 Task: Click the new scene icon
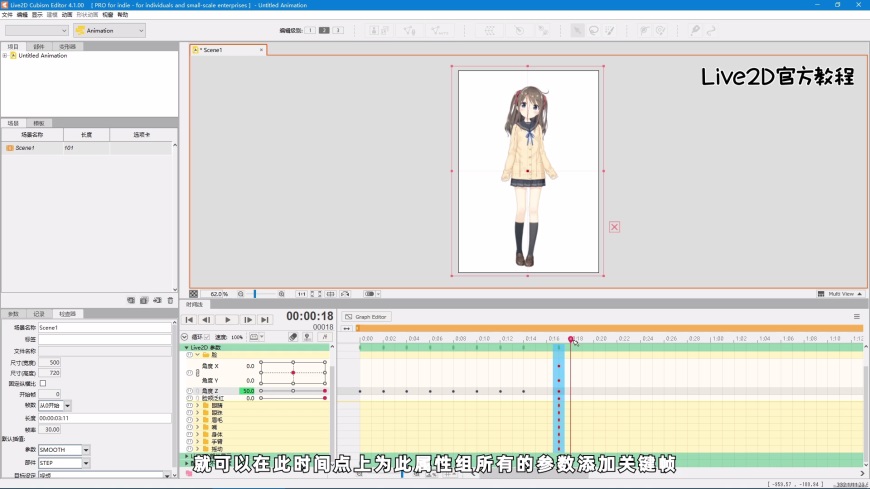tap(131, 300)
